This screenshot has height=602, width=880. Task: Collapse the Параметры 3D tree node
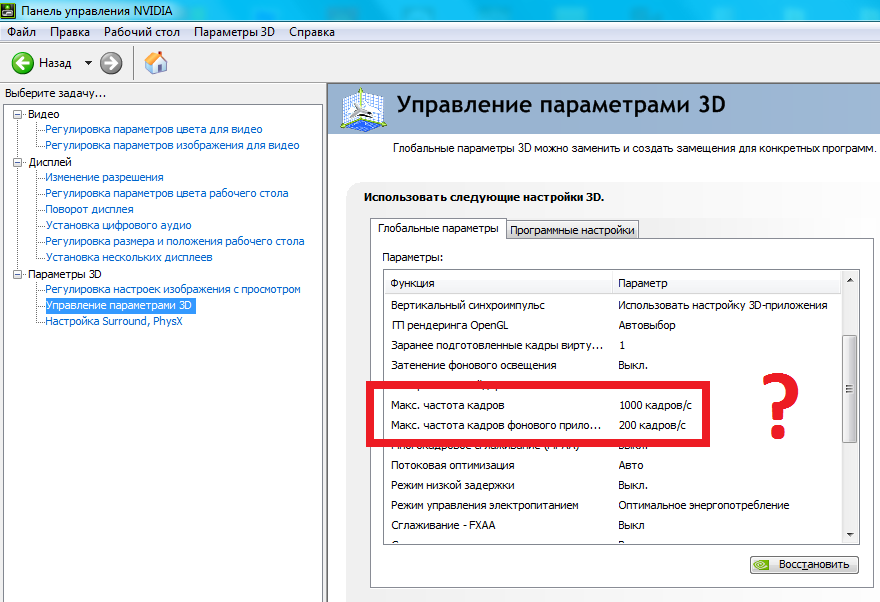coord(18,274)
